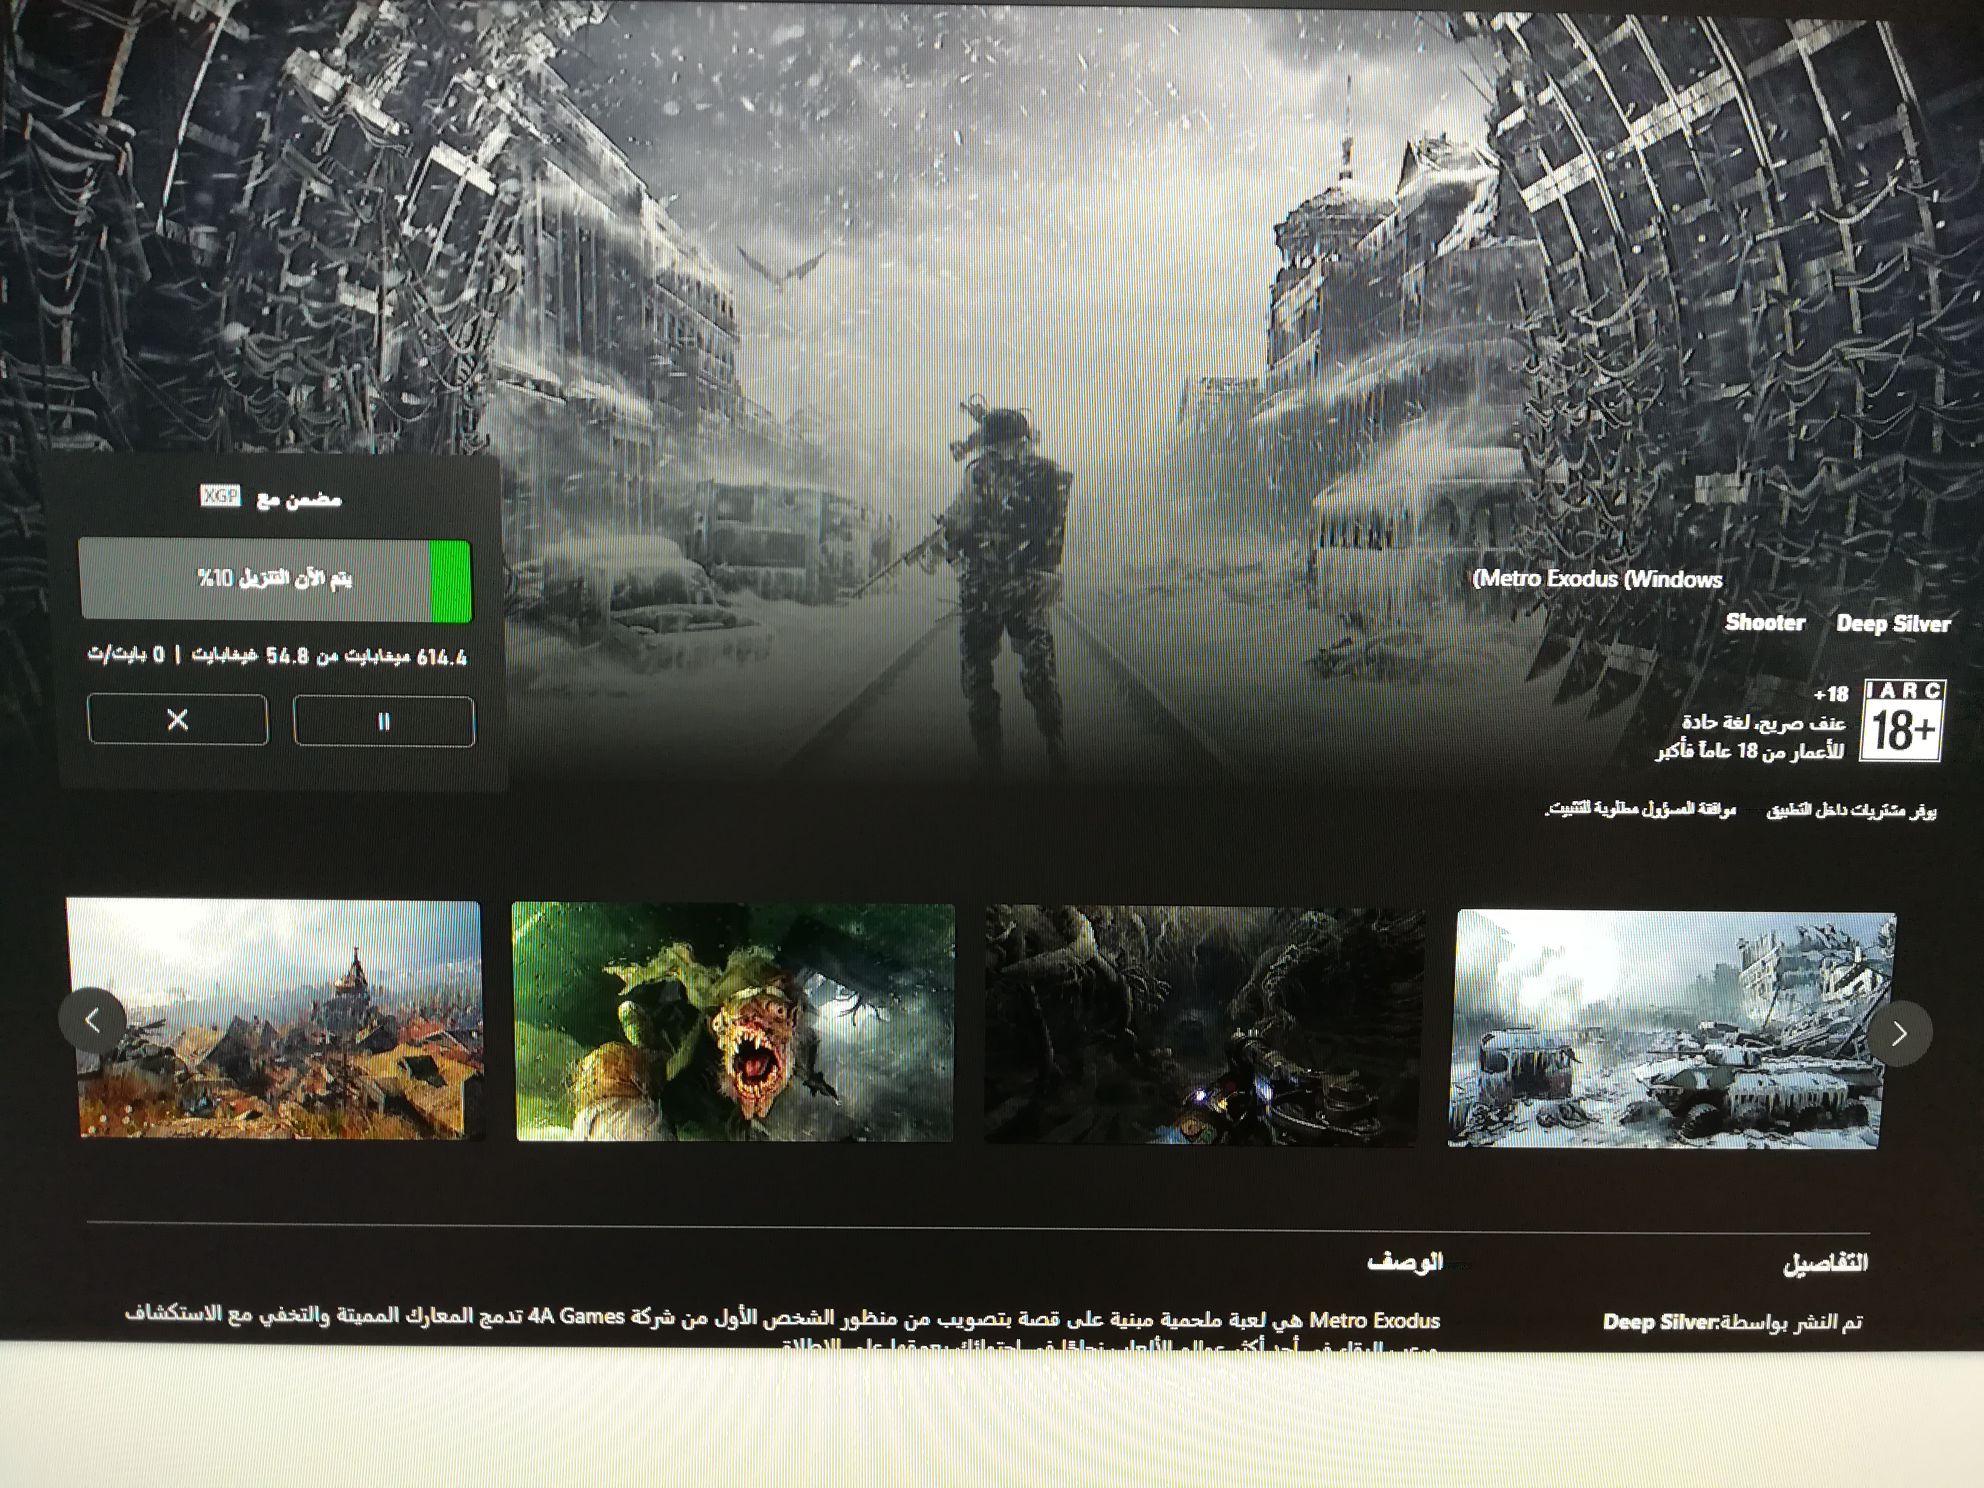The width and height of the screenshot is (1984, 1488).
Task: Pause the Metro Exodus download
Action: coord(383,721)
